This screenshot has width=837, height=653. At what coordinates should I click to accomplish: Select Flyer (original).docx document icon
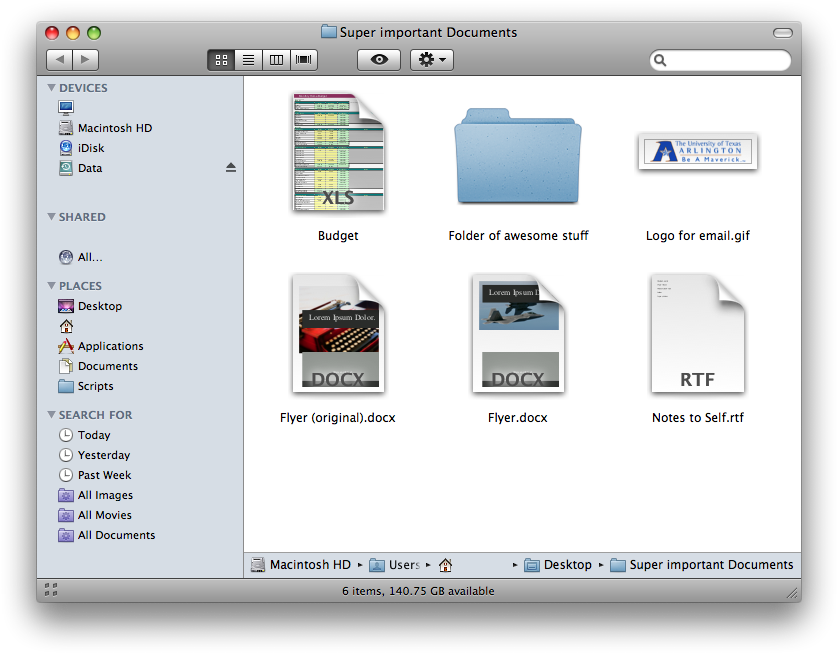[338, 334]
